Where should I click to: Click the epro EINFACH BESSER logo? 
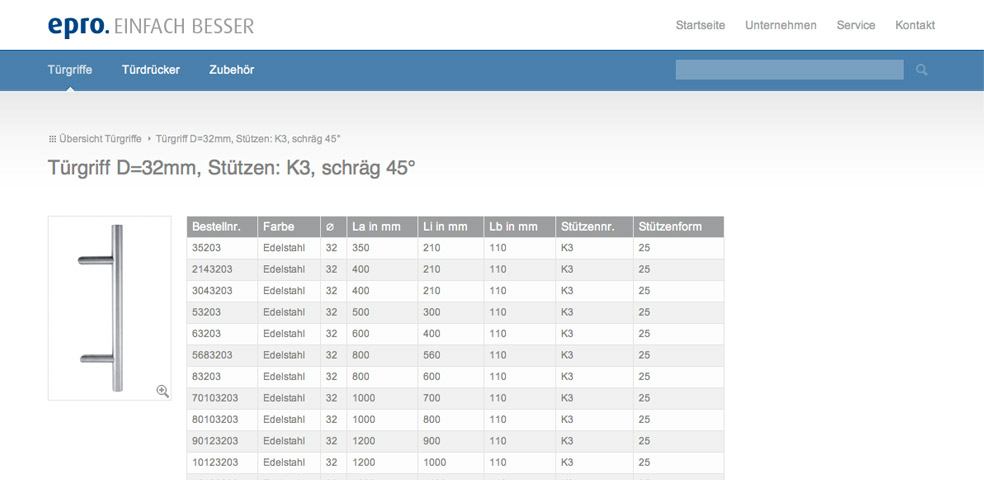click(151, 26)
